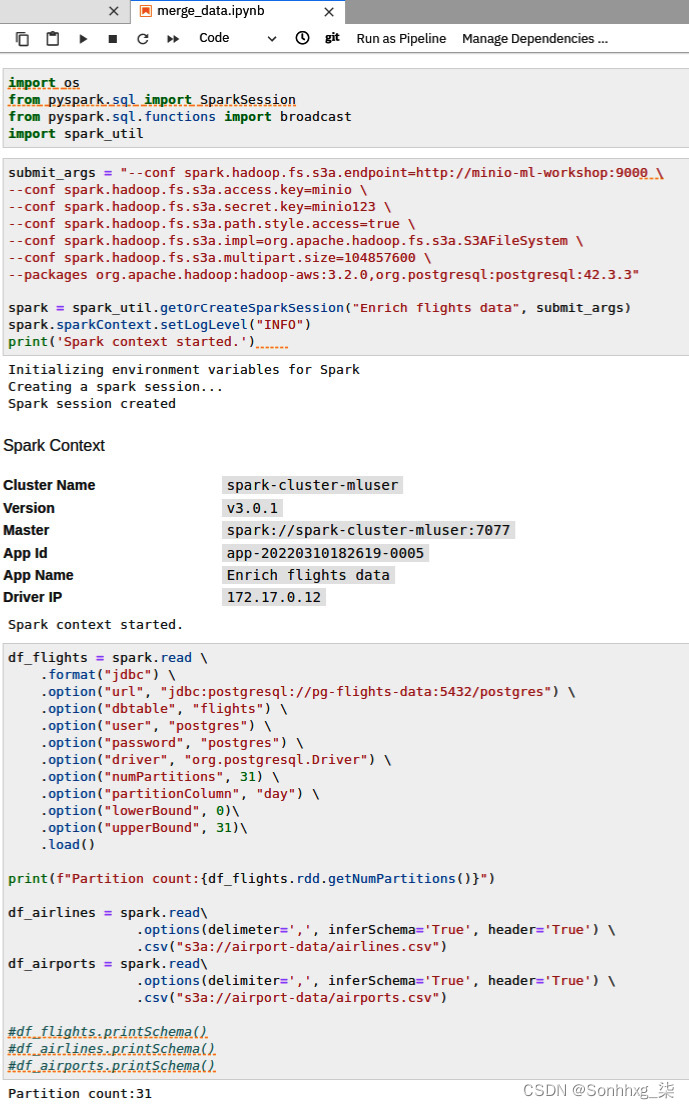Click version value v3.0.1
689x1109 pixels.
(253, 508)
